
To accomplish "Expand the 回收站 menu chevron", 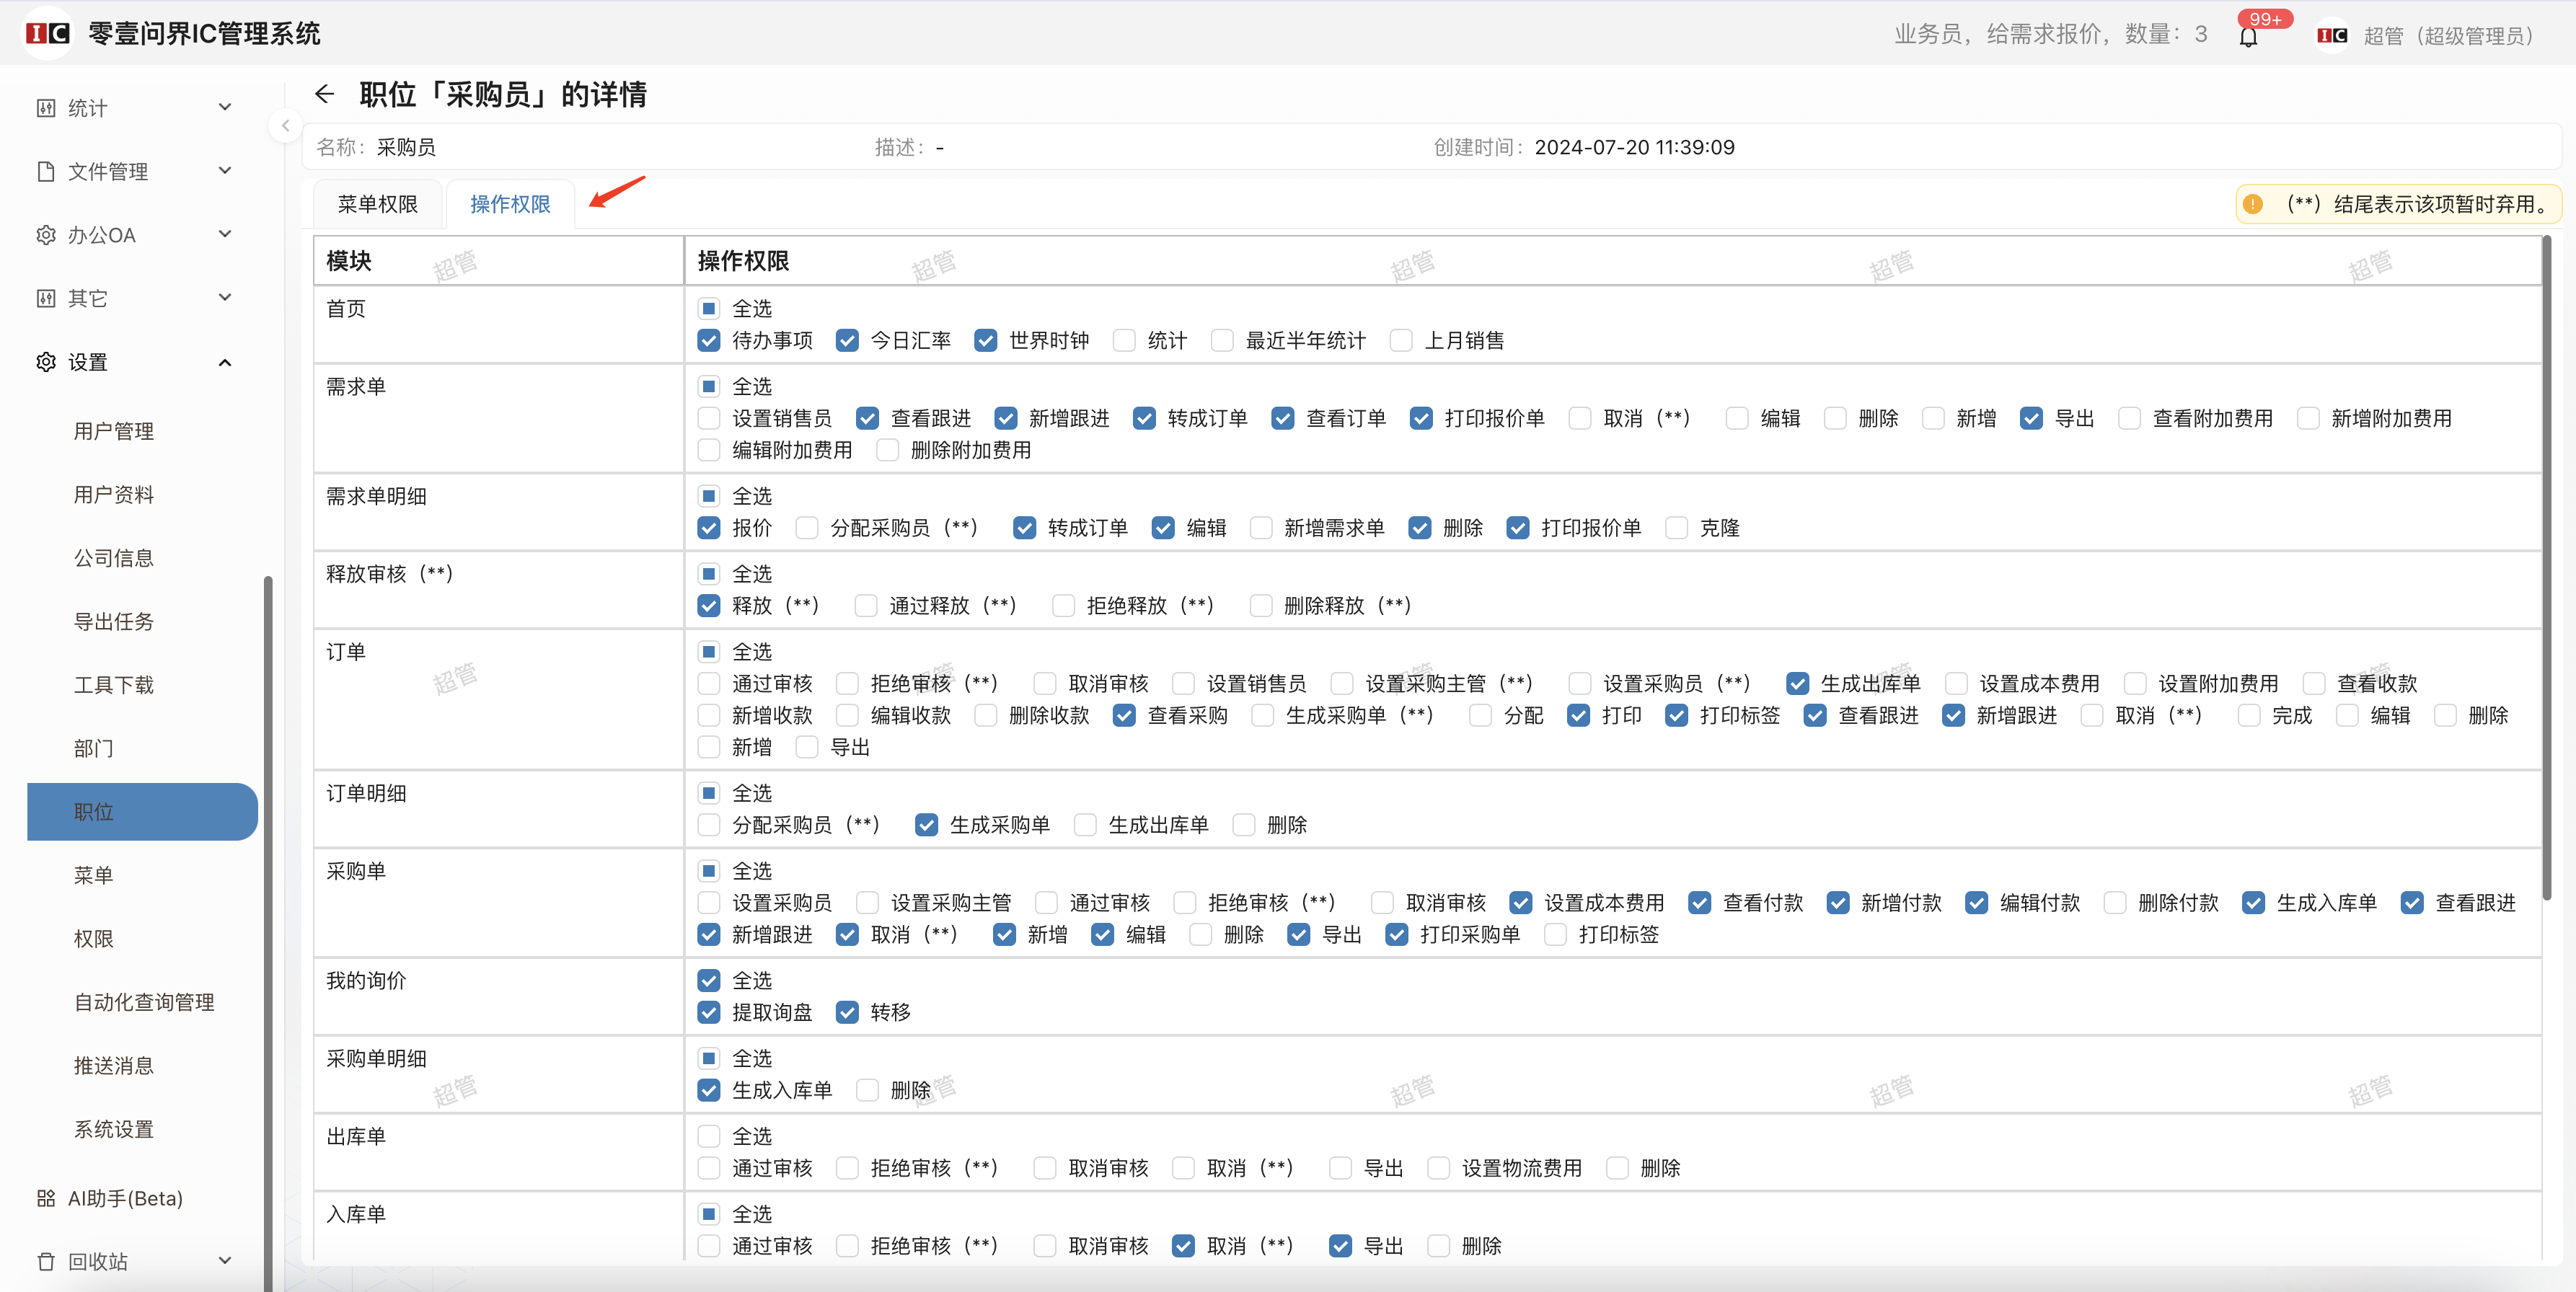I will tap(225, 1261).
